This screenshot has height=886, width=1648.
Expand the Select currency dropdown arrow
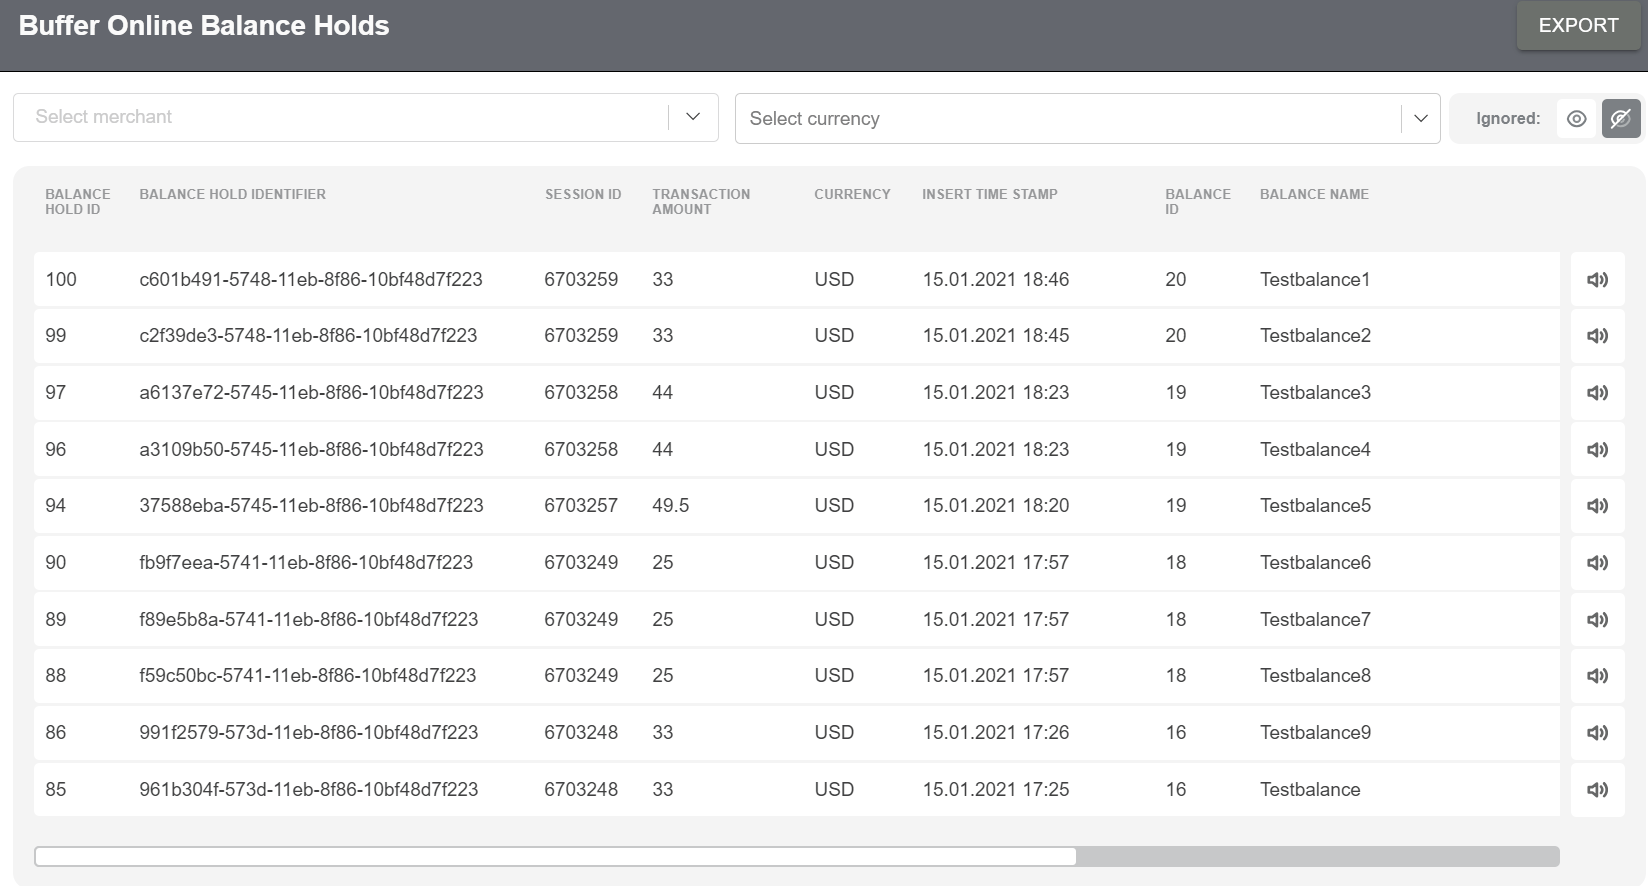click(x=1420, y=119)
